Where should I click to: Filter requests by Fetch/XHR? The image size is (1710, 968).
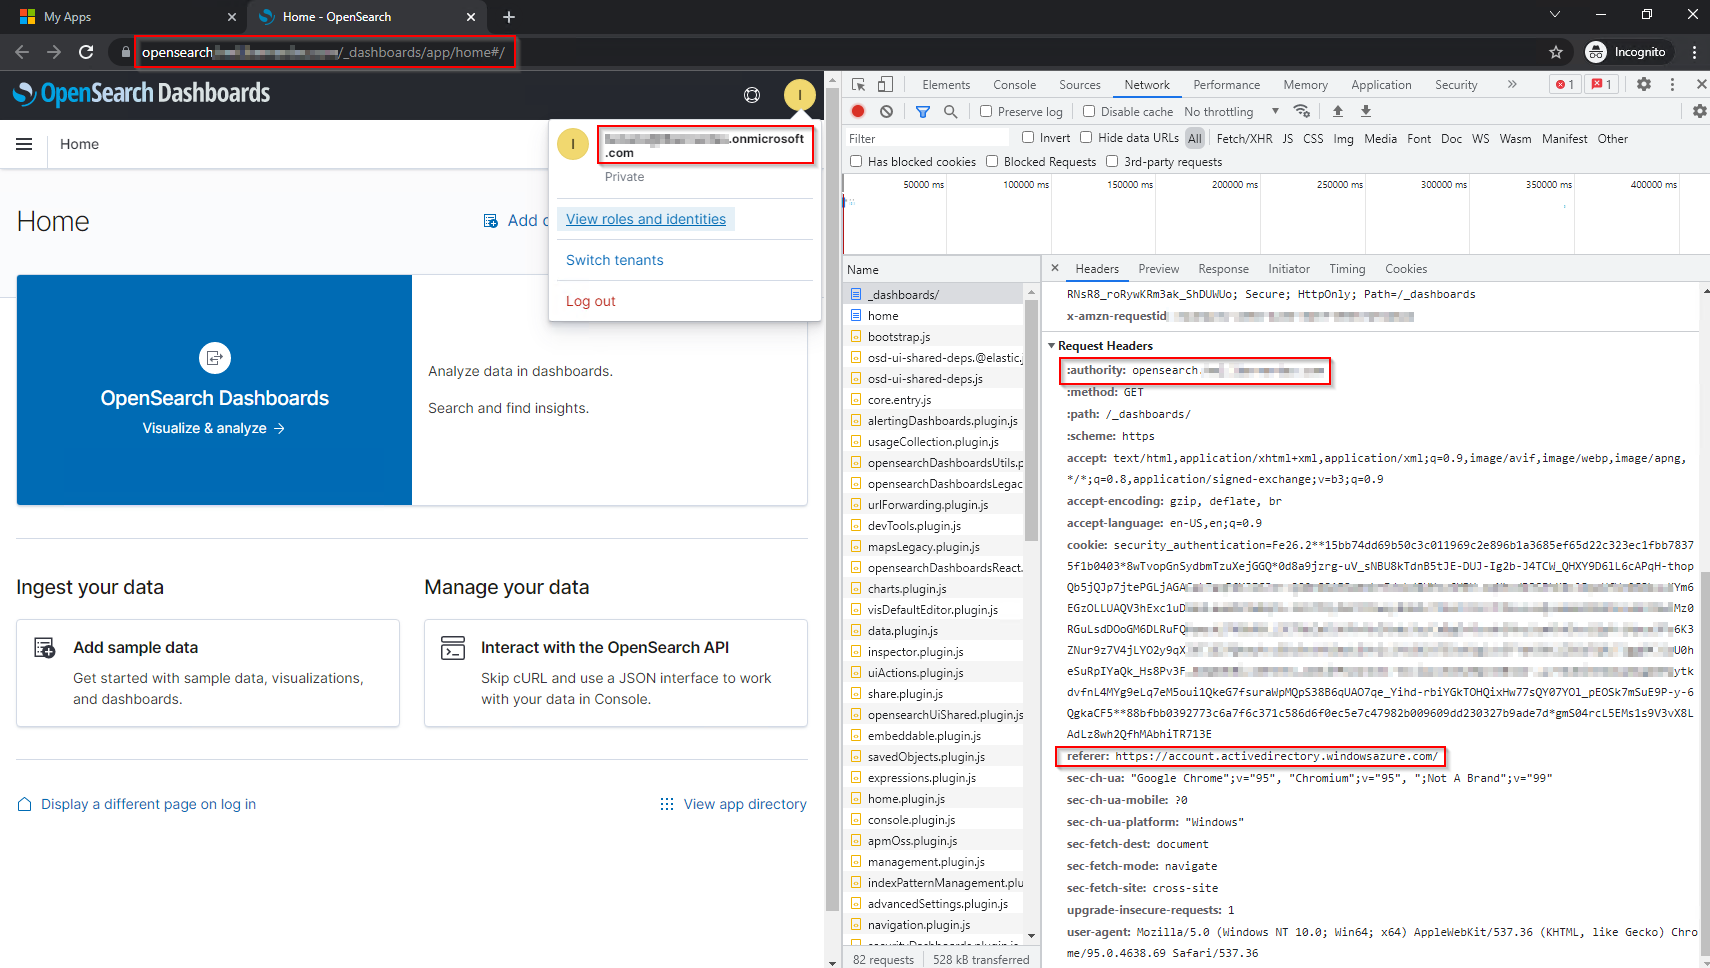(1244, 139)
